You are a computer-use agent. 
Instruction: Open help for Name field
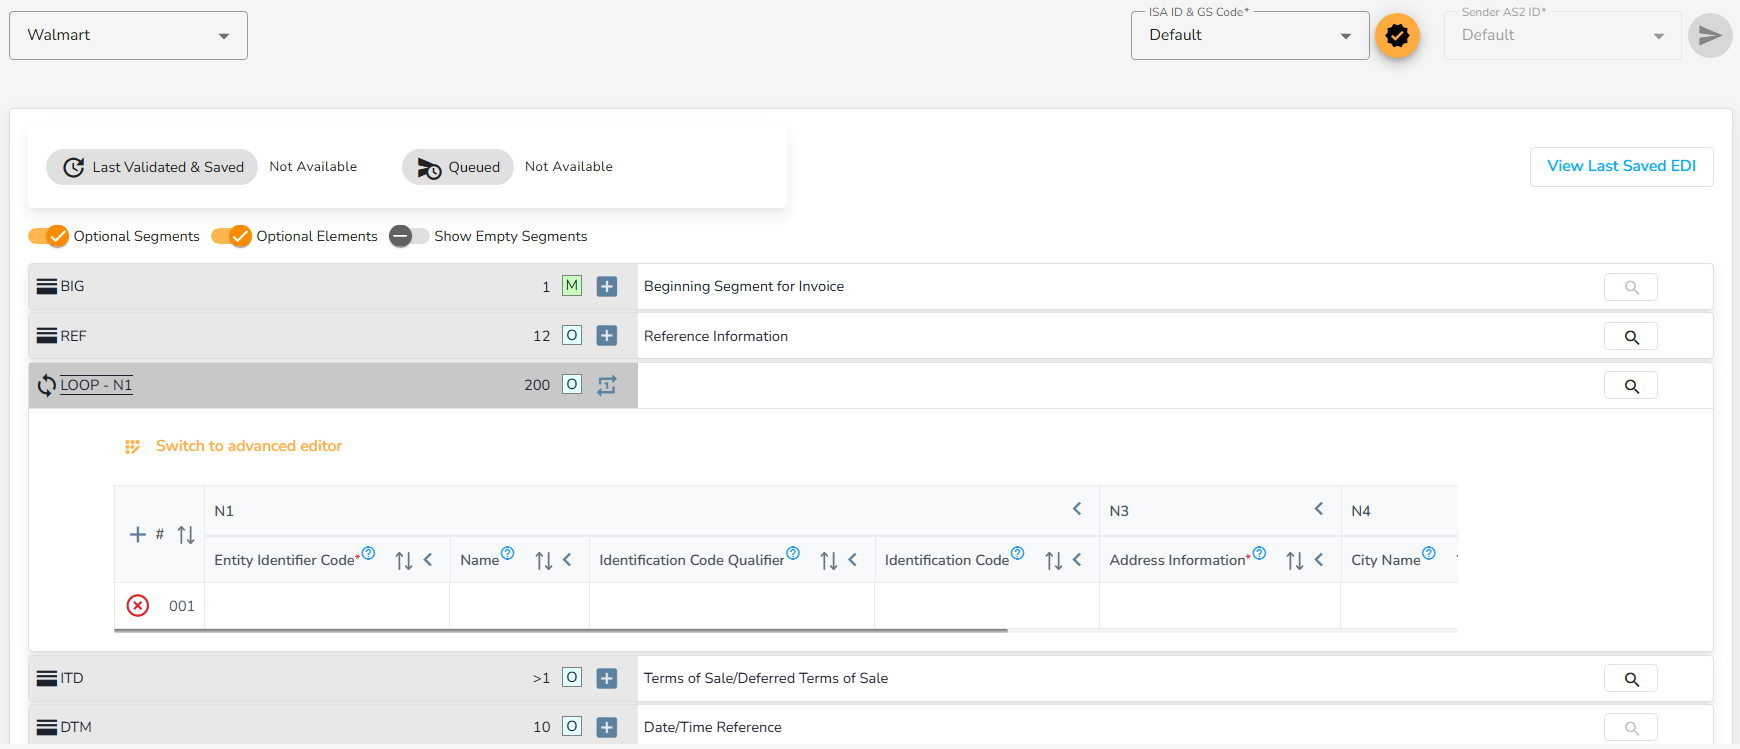tap(507, 553)
